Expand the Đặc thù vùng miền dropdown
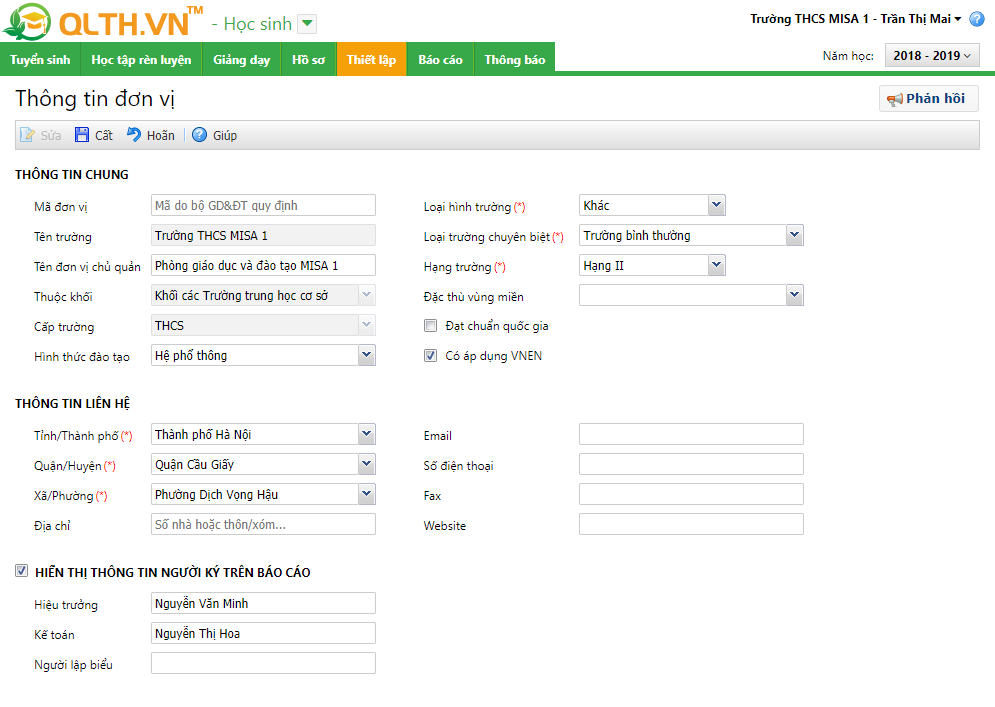The height and width of the screenshot is (707, 995). click(794, 294)
